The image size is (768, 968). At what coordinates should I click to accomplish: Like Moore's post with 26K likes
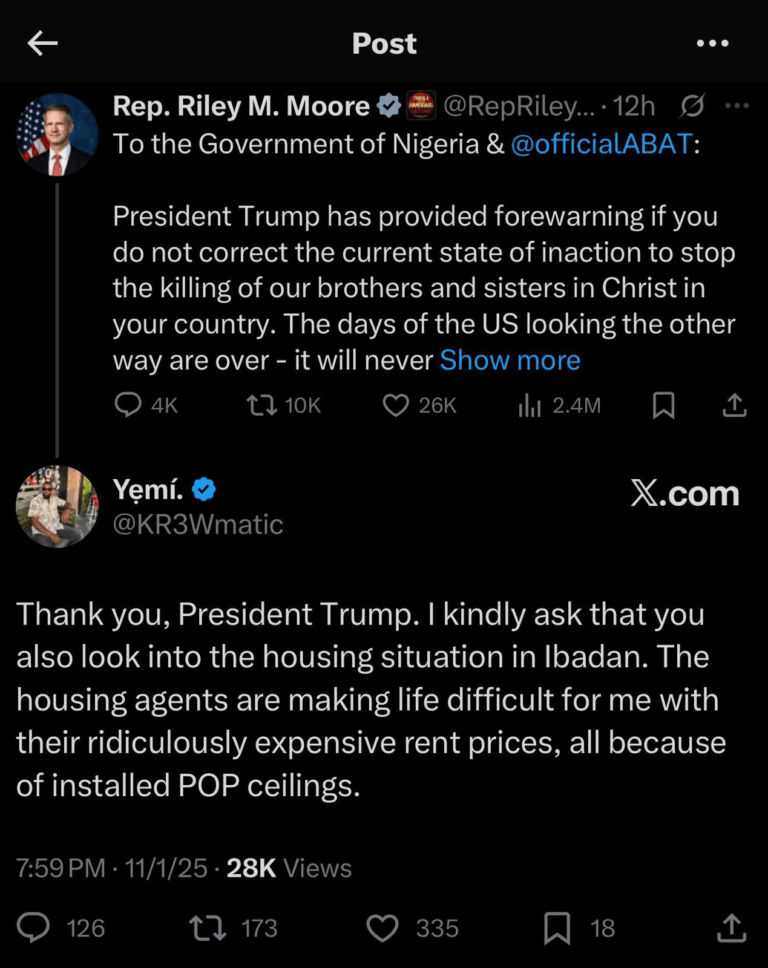click(397, 405)
